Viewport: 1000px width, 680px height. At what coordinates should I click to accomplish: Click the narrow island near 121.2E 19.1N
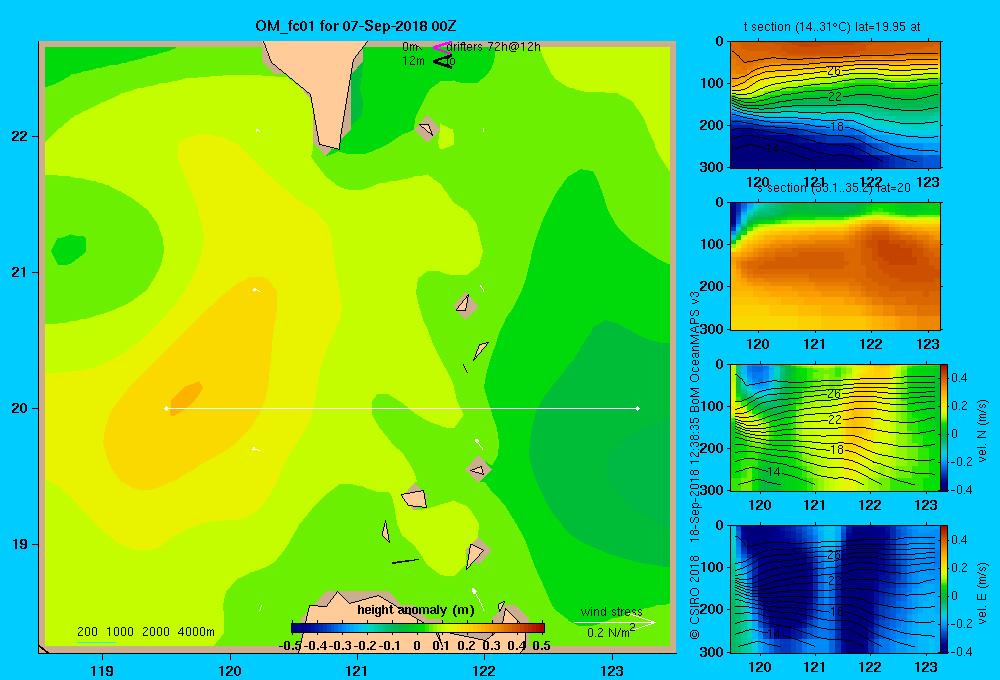pyautogui.click(x=386, y=531)
